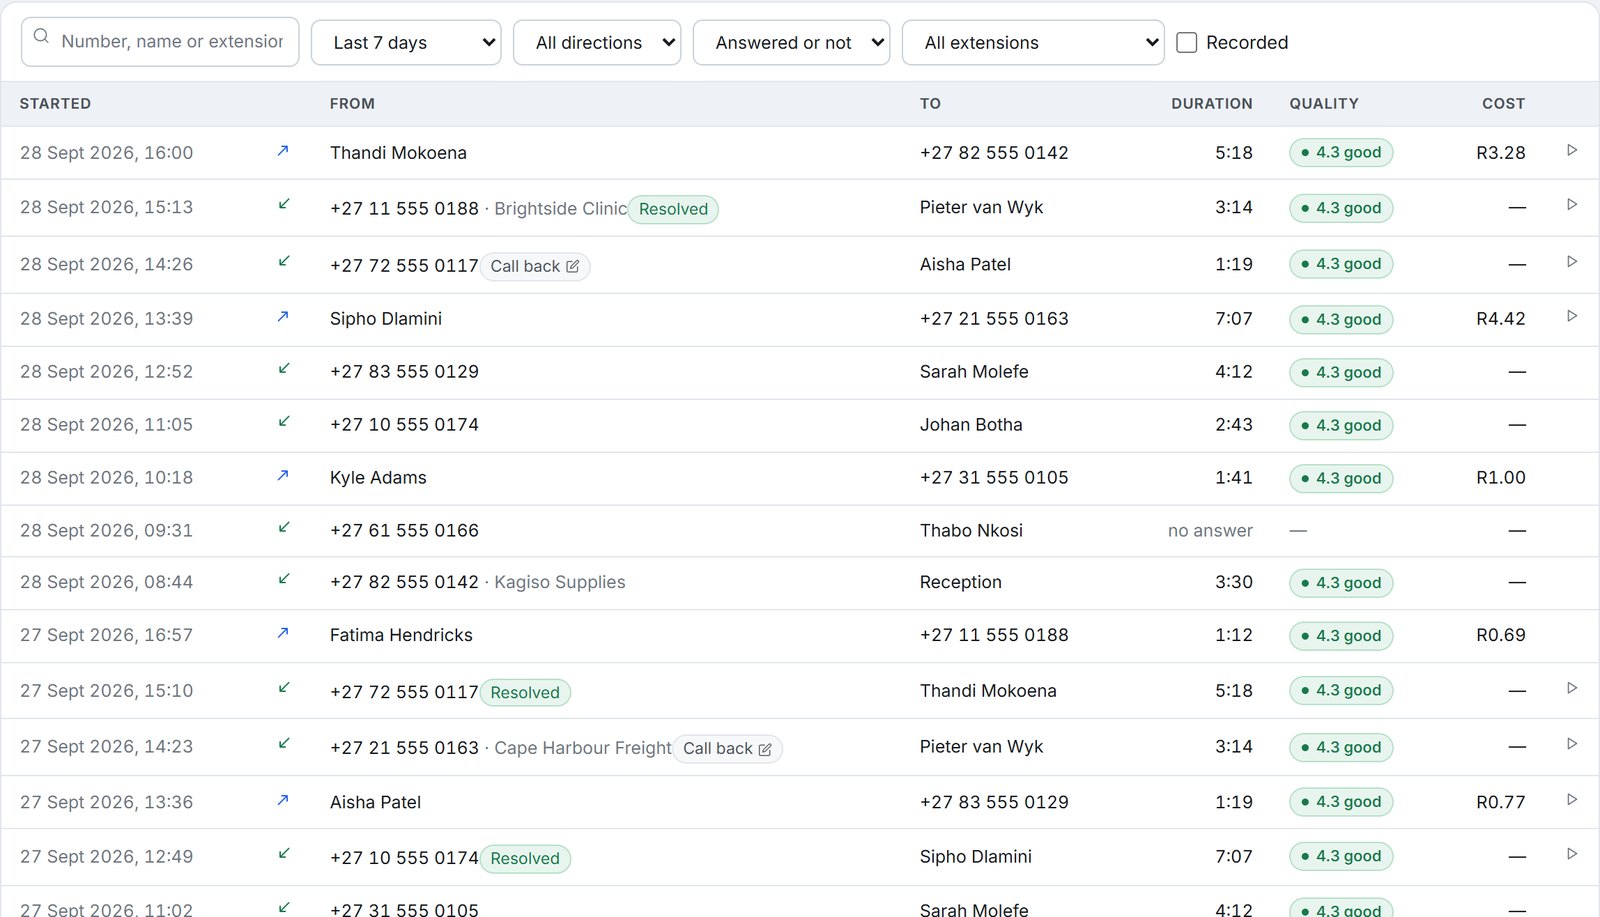This screenshot has height=917, width=1600.
Task: Click incoming arrow icon for 27 Sept 14:23 call
Action: click(x=283, y=744)
